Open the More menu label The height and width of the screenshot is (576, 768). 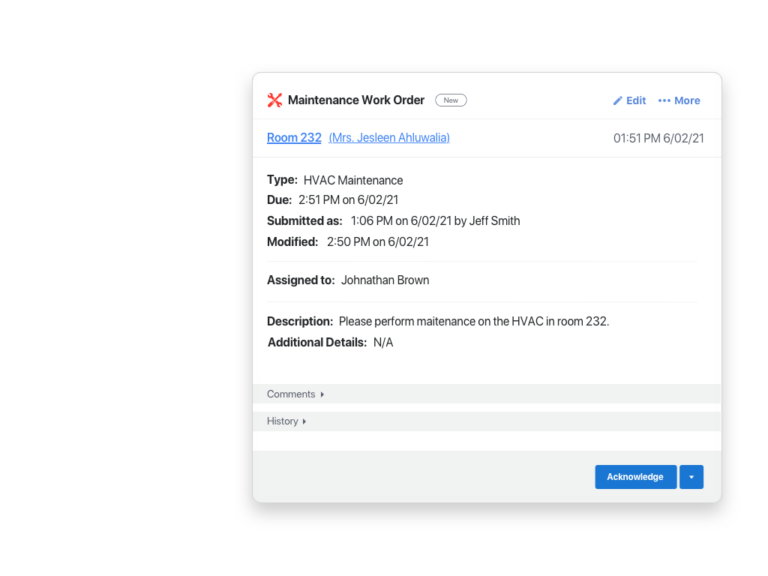click(687, 101)
